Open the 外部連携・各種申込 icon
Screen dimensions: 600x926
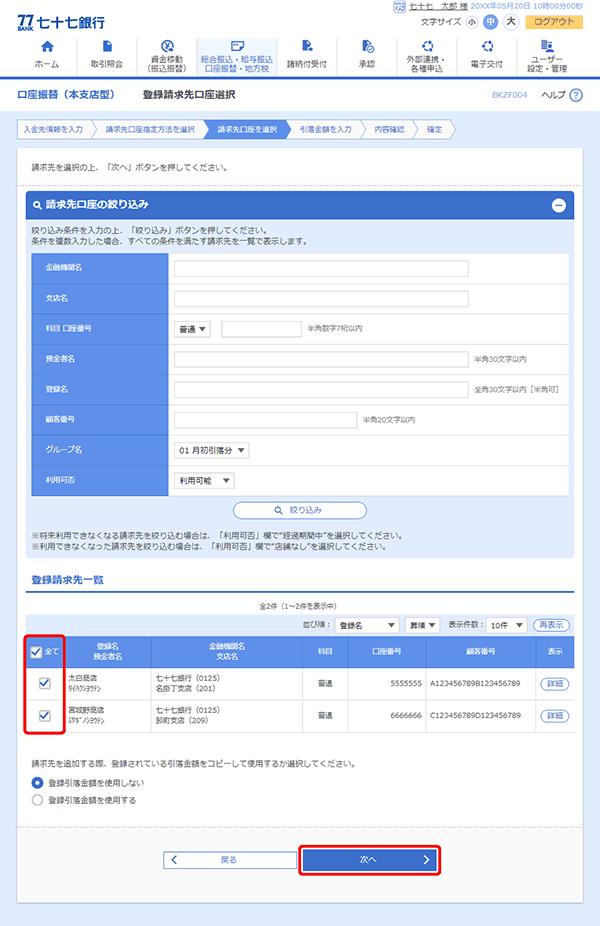click(x=427, y=46)
